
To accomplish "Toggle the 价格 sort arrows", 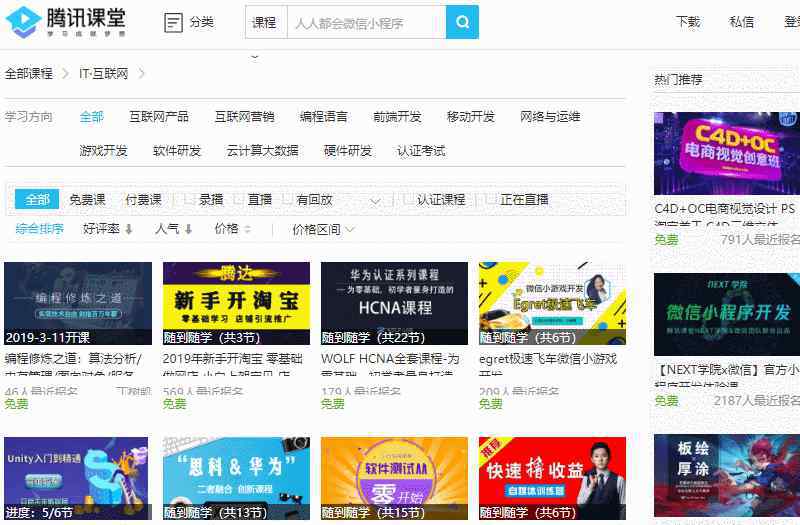I will coord(247,229).
